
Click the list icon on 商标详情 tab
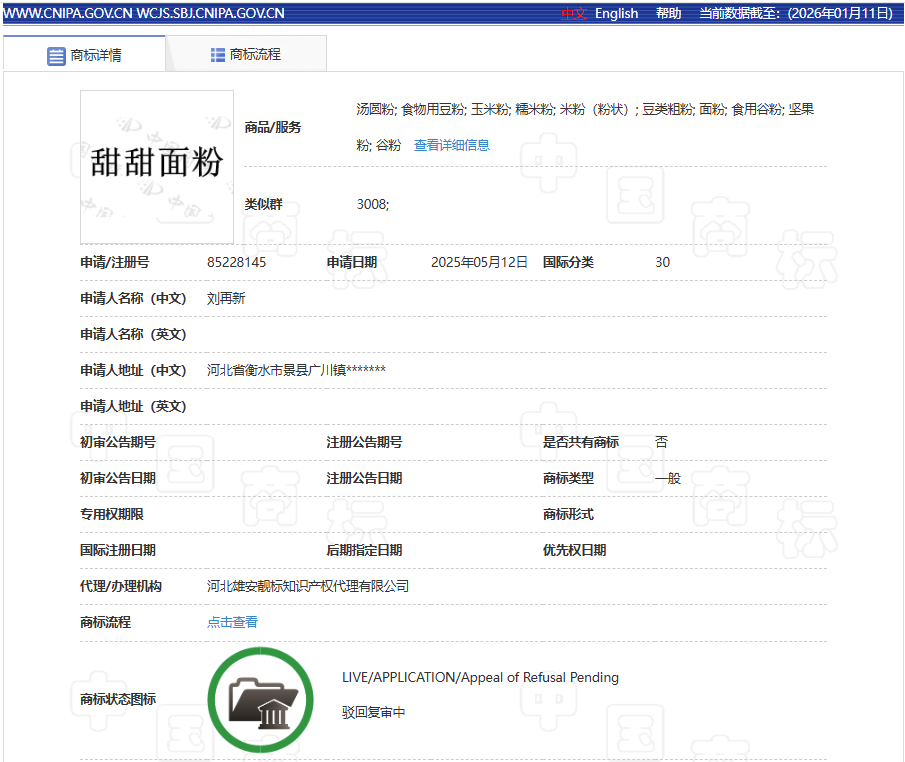click(x=56, y=56)
